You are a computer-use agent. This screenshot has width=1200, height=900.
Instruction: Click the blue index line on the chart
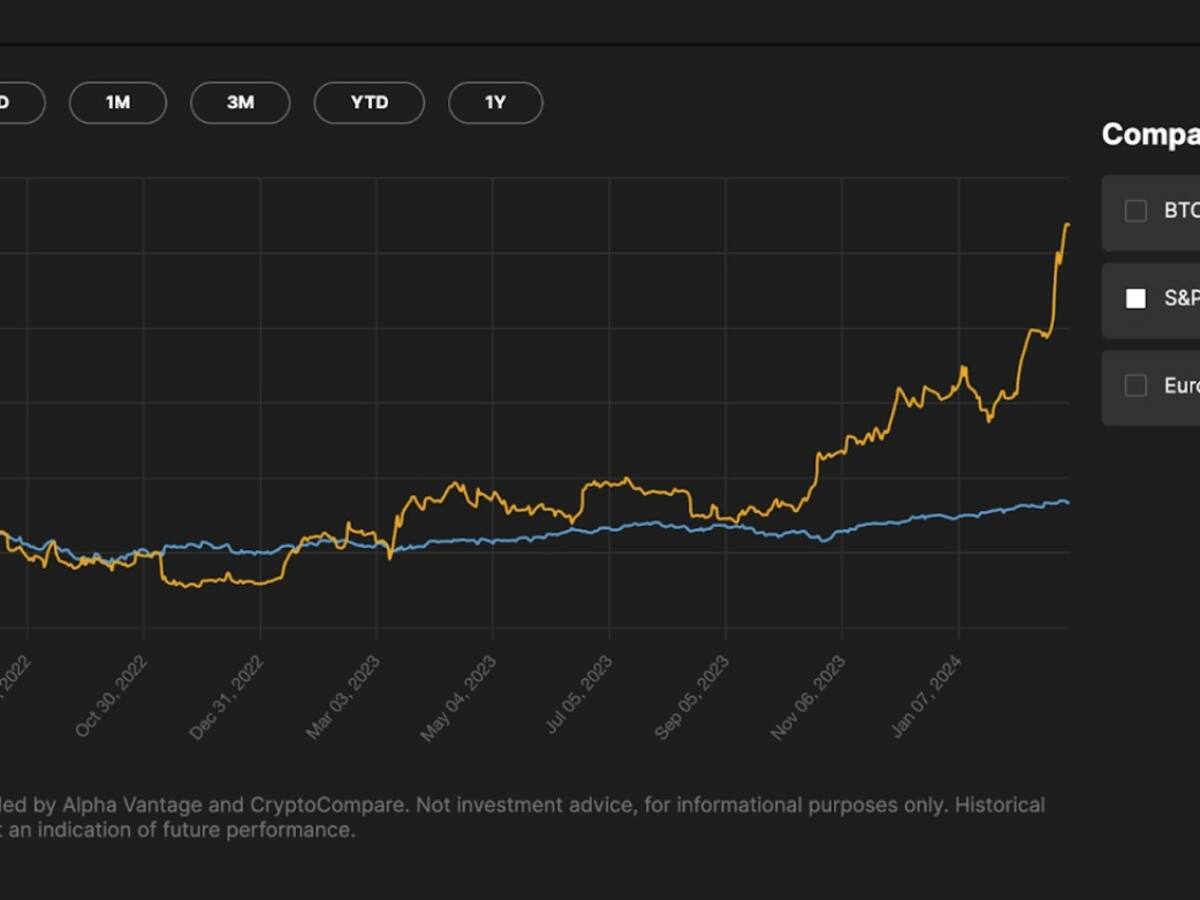pyautogui.click(x=700, y=524)
